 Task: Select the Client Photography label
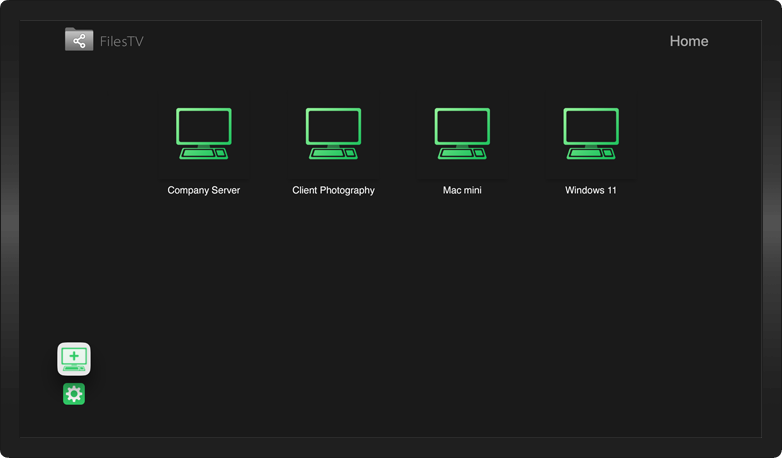(333, 190)
